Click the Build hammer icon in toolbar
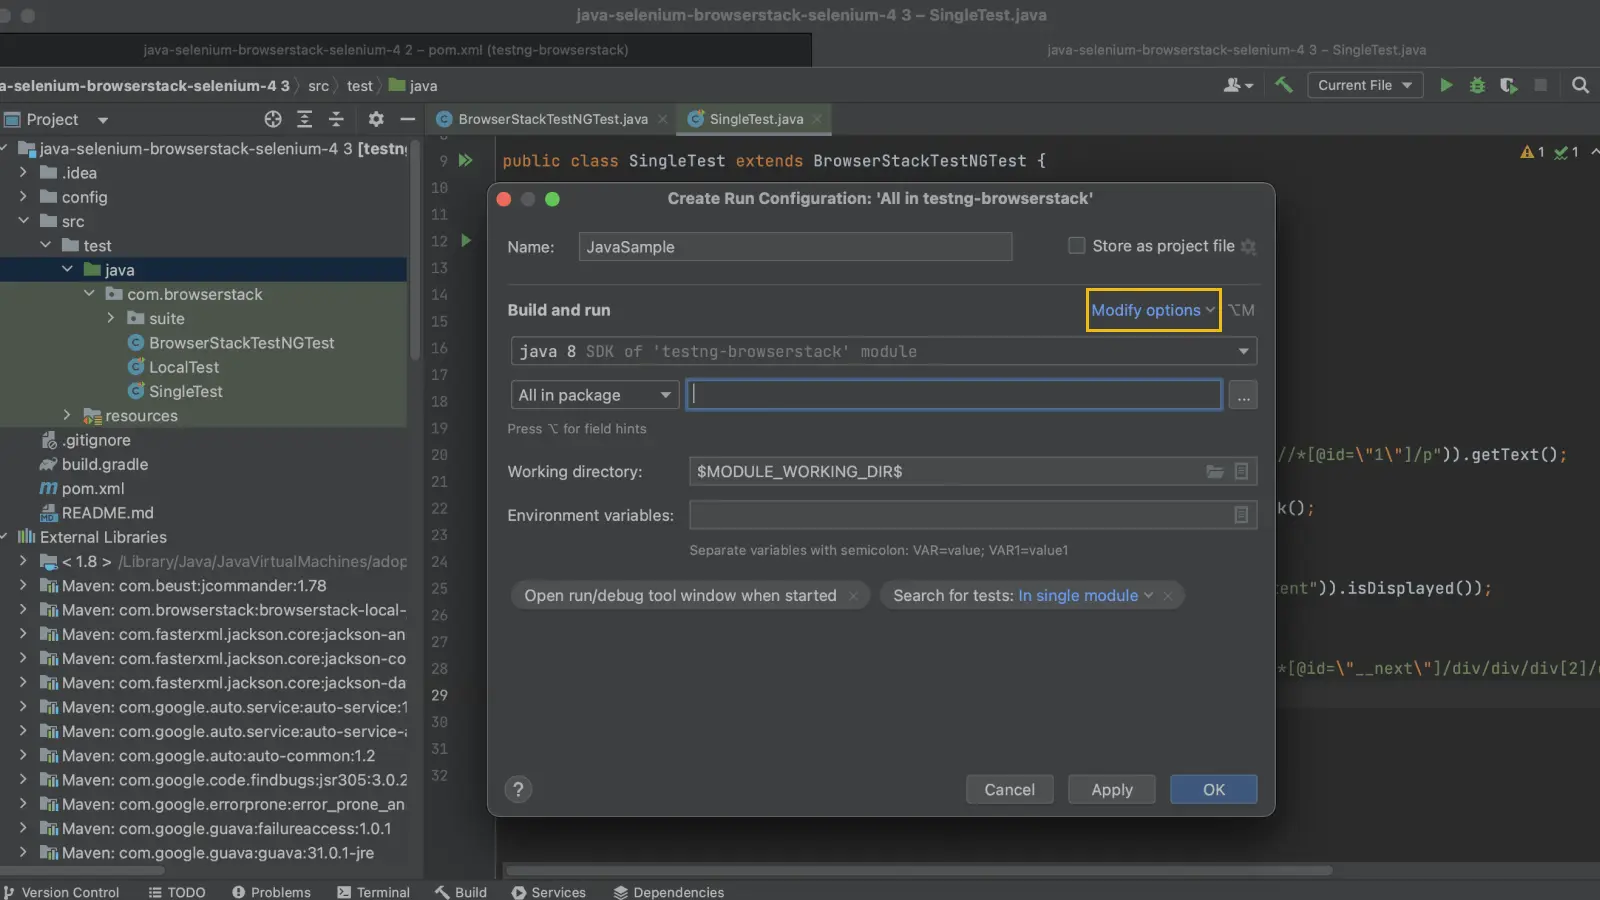The height and width of the screenshot is (900, 1600). point(1284,86)
